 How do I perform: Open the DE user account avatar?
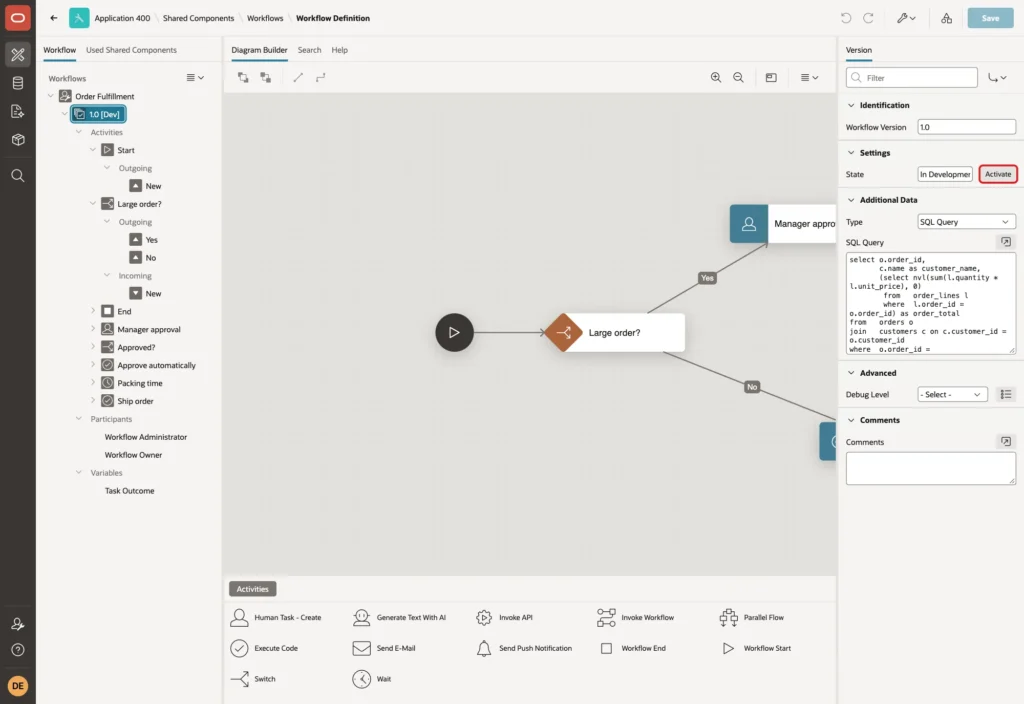coord(18,686)
